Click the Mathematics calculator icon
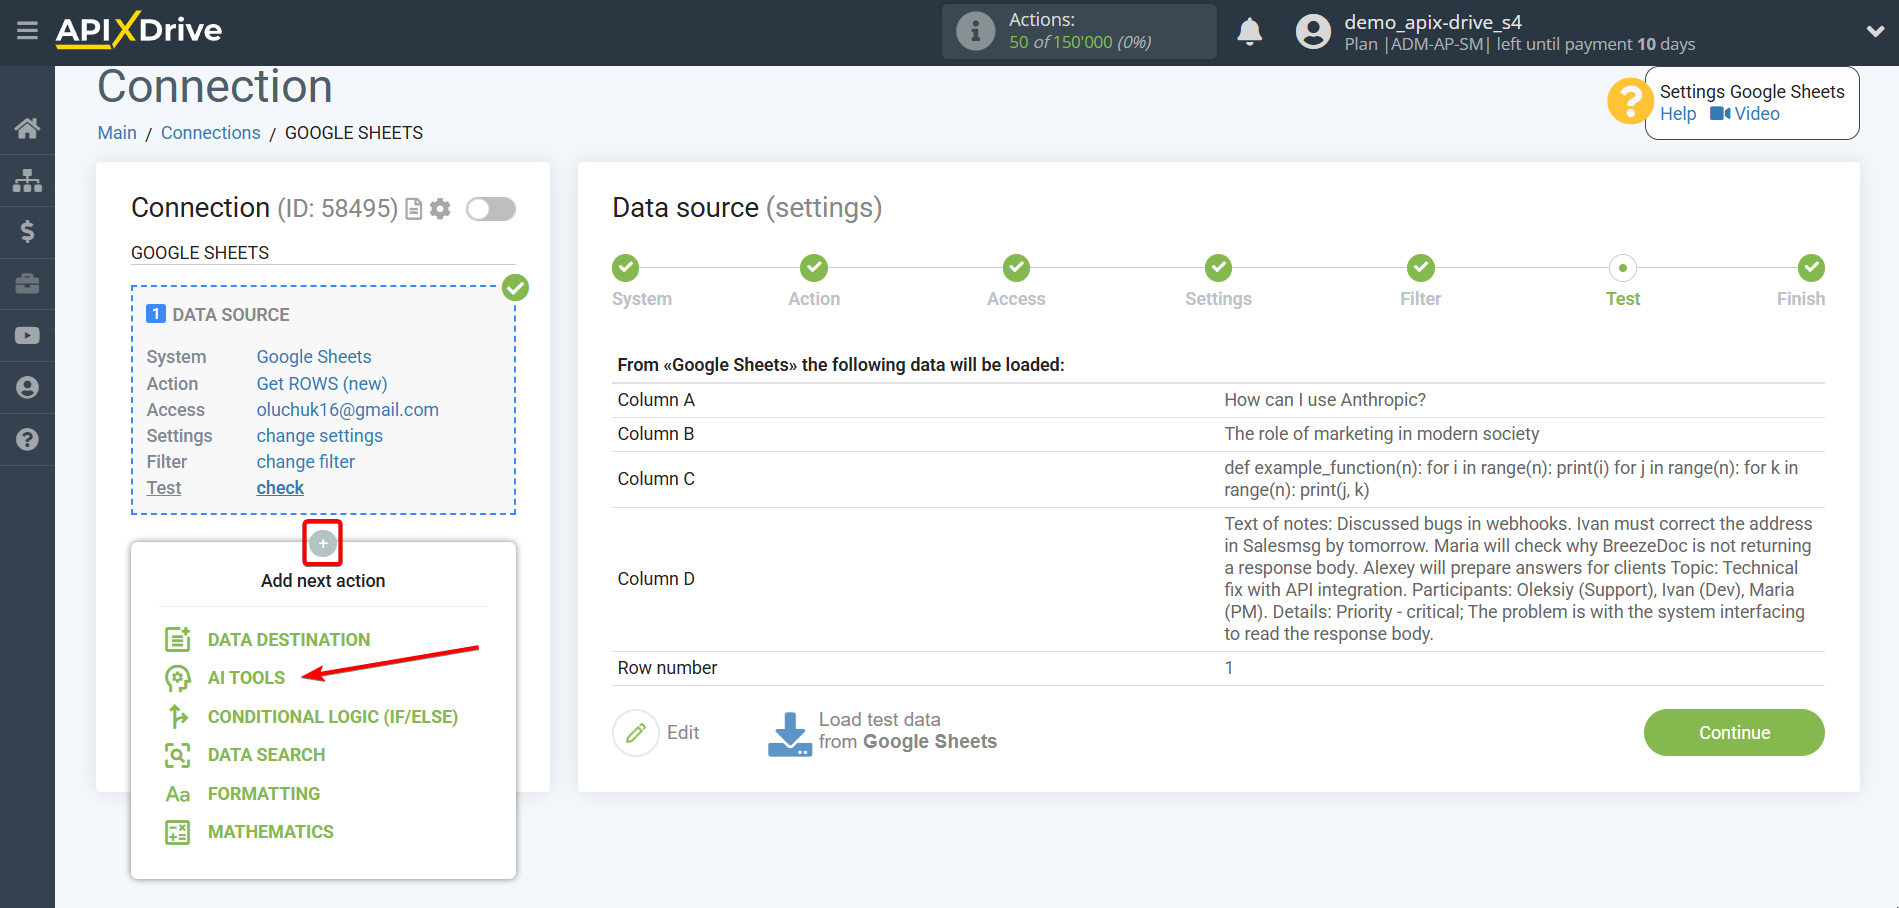 [x=177, y=832]
